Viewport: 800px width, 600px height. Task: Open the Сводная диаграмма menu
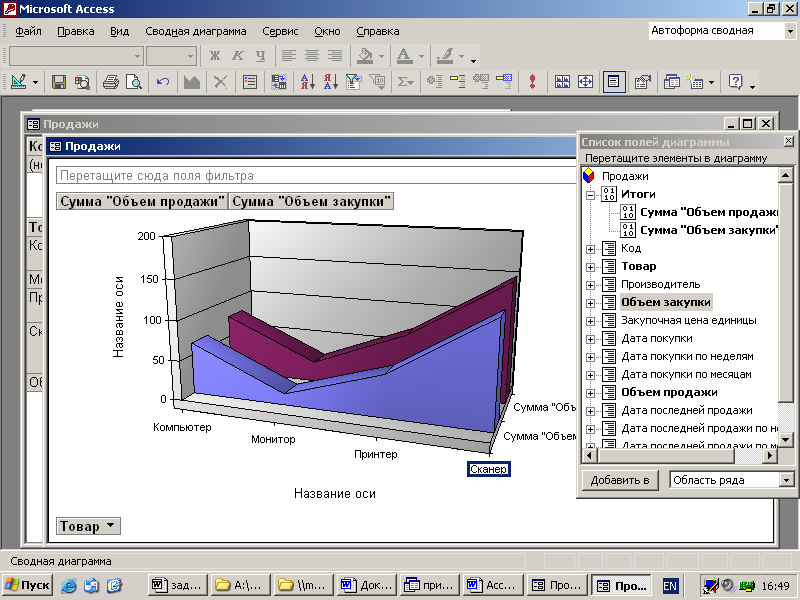pyautogui.click(x=195, y=31)
